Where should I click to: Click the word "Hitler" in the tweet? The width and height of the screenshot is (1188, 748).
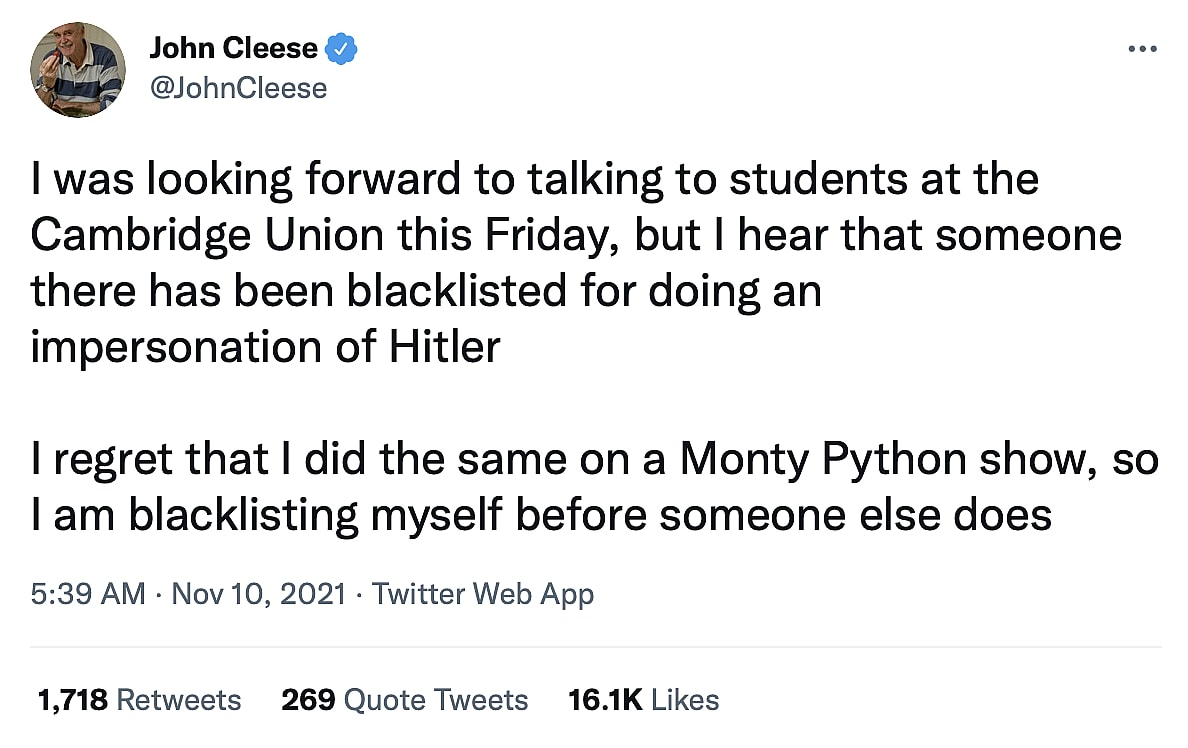[x=441, y=347]
